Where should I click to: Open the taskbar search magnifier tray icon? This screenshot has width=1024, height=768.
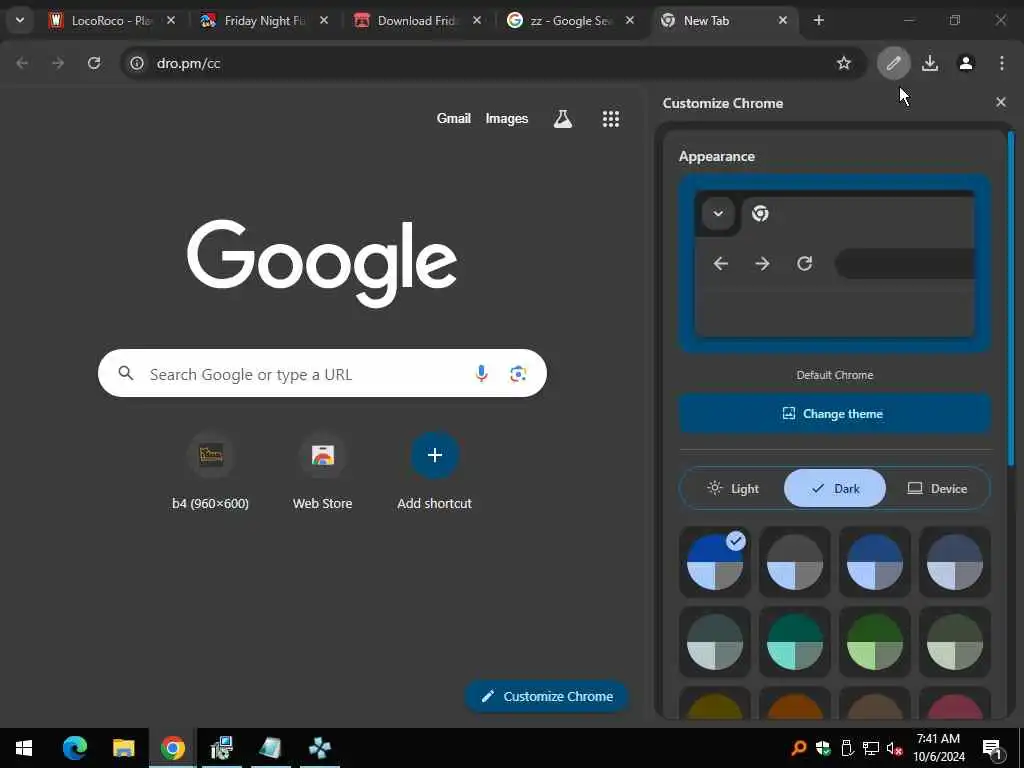click(798, 748)
